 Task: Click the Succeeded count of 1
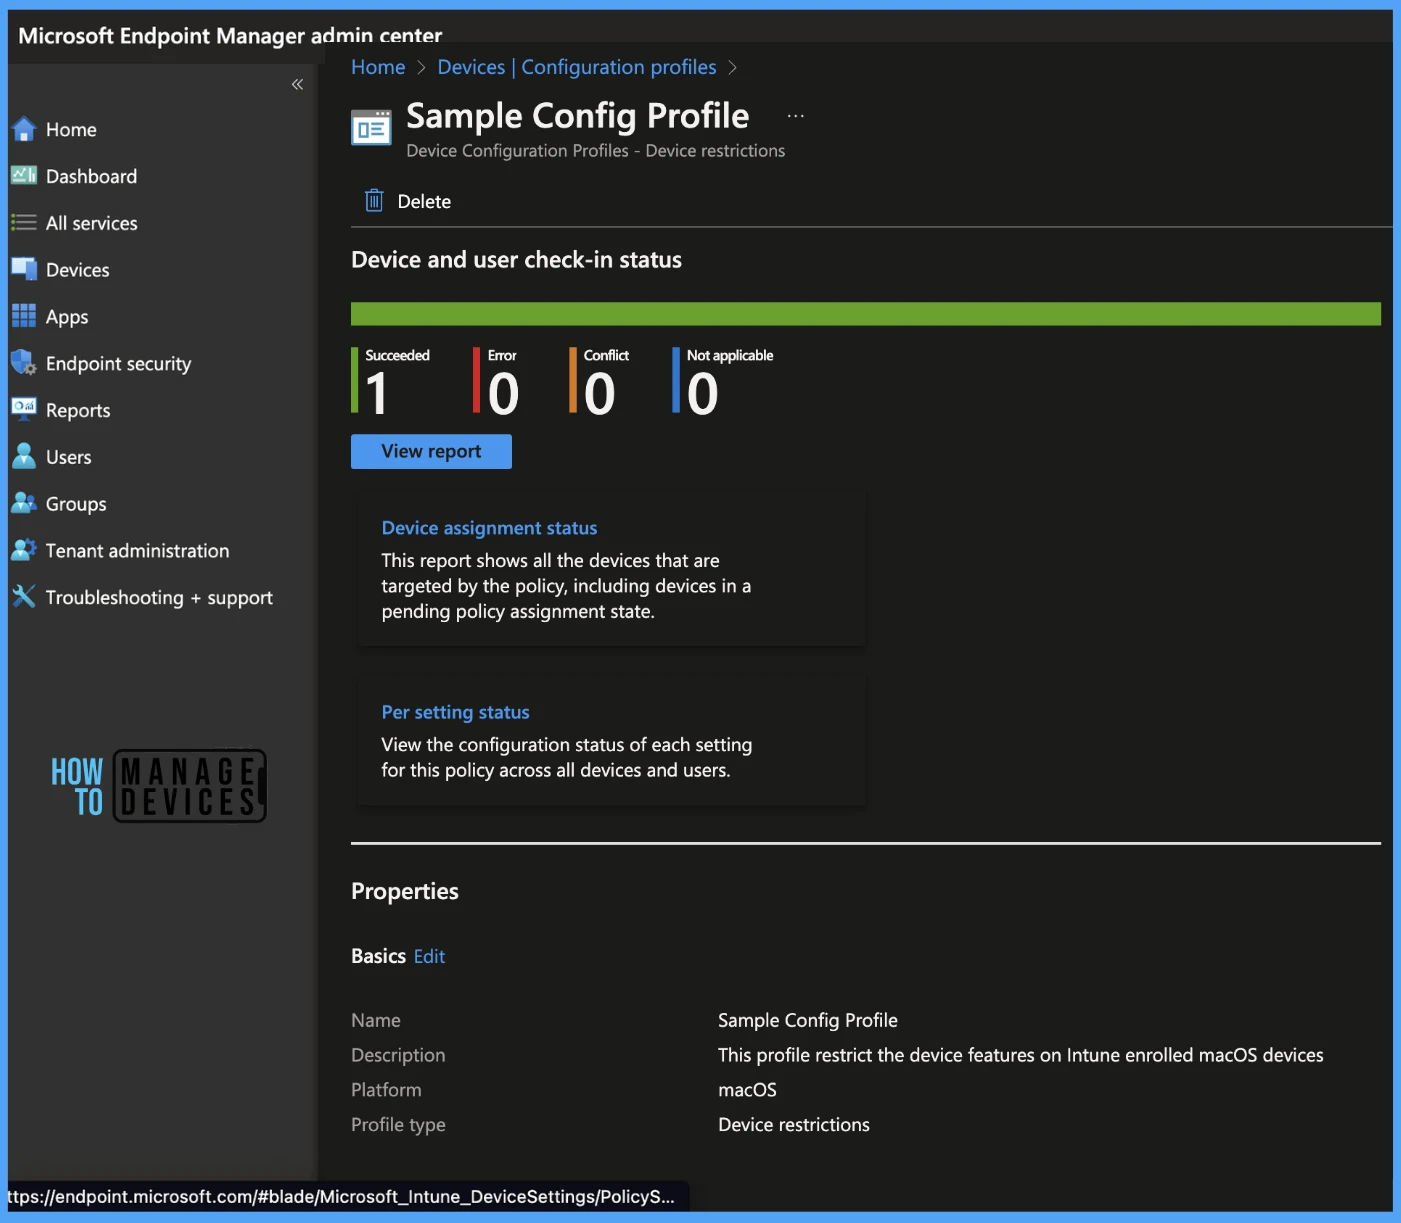[376, 393]
